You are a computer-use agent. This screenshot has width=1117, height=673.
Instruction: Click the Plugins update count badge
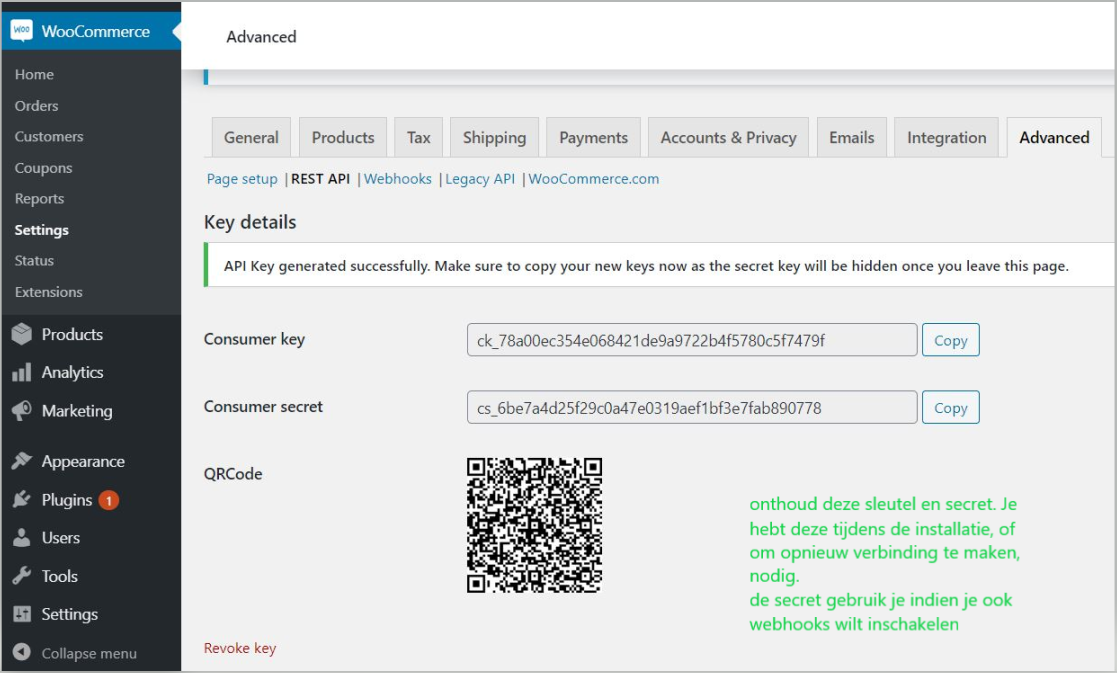coord(109,501)
